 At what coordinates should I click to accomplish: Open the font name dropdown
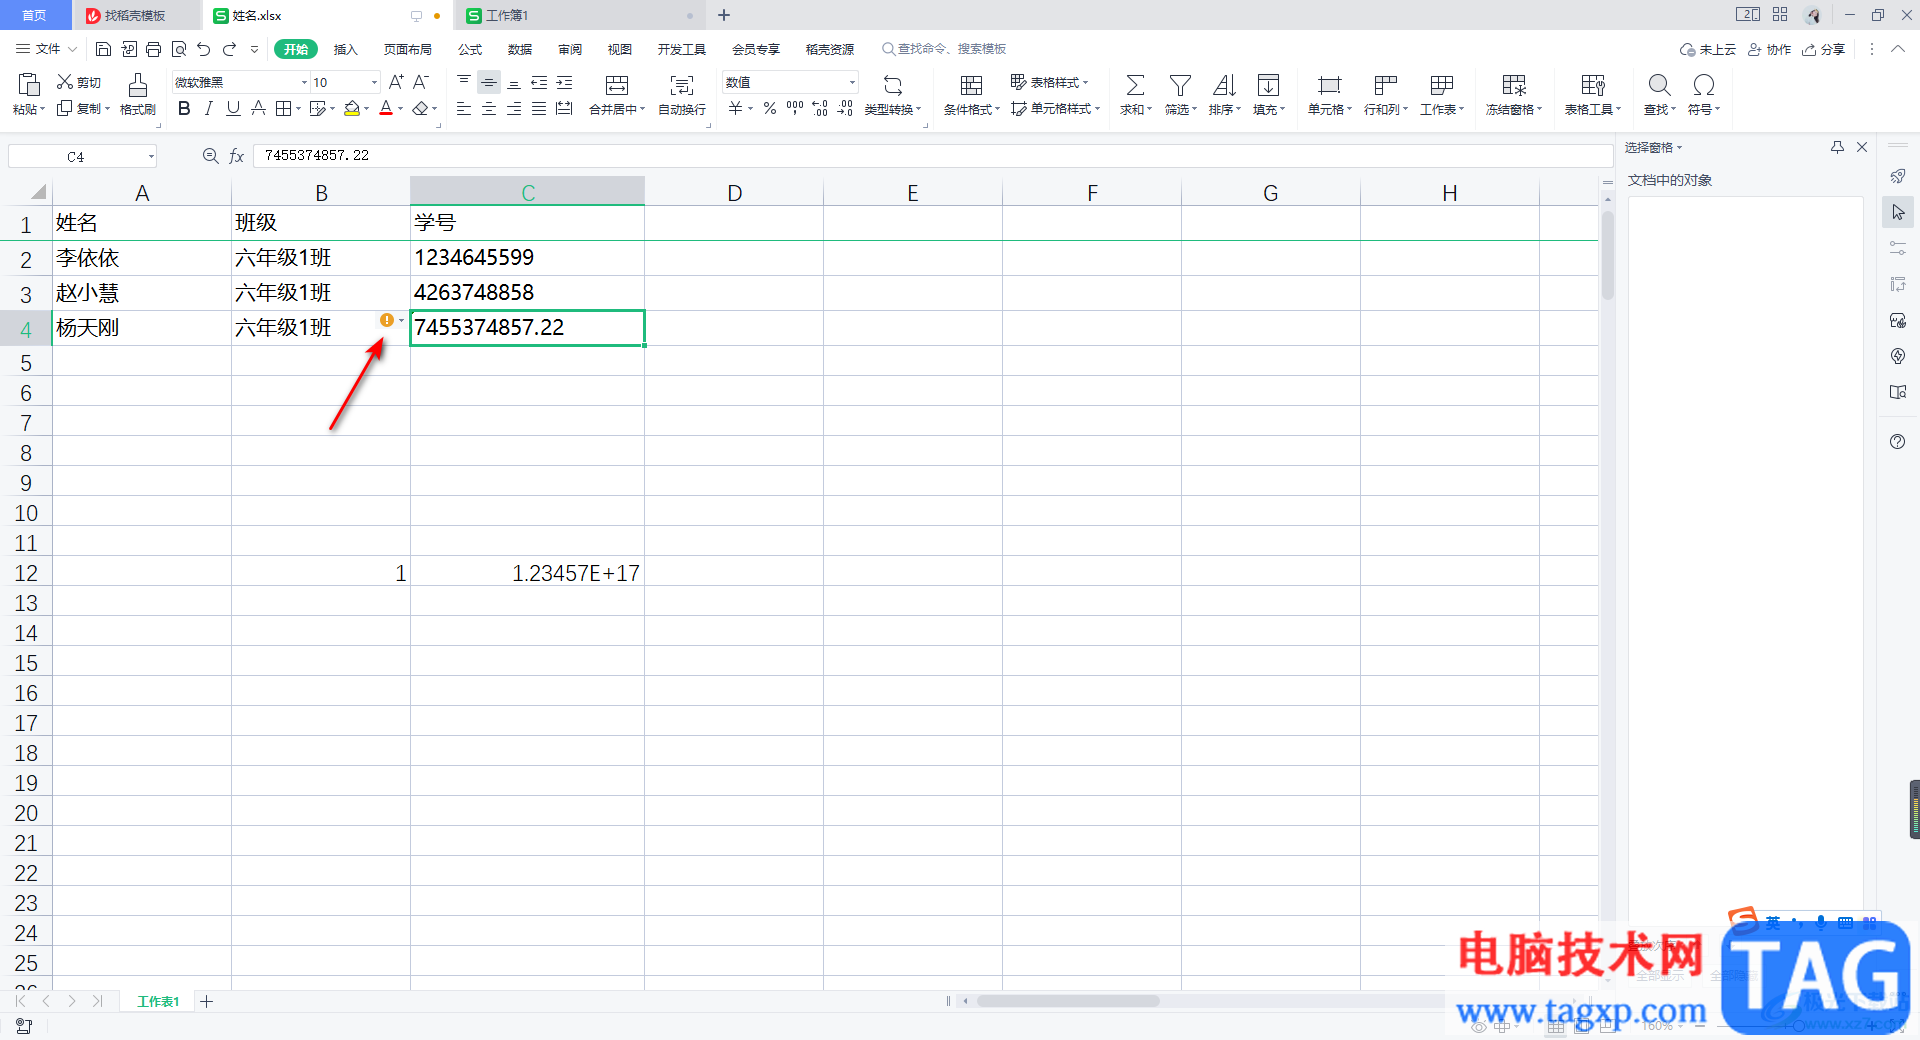click(304, 83)
